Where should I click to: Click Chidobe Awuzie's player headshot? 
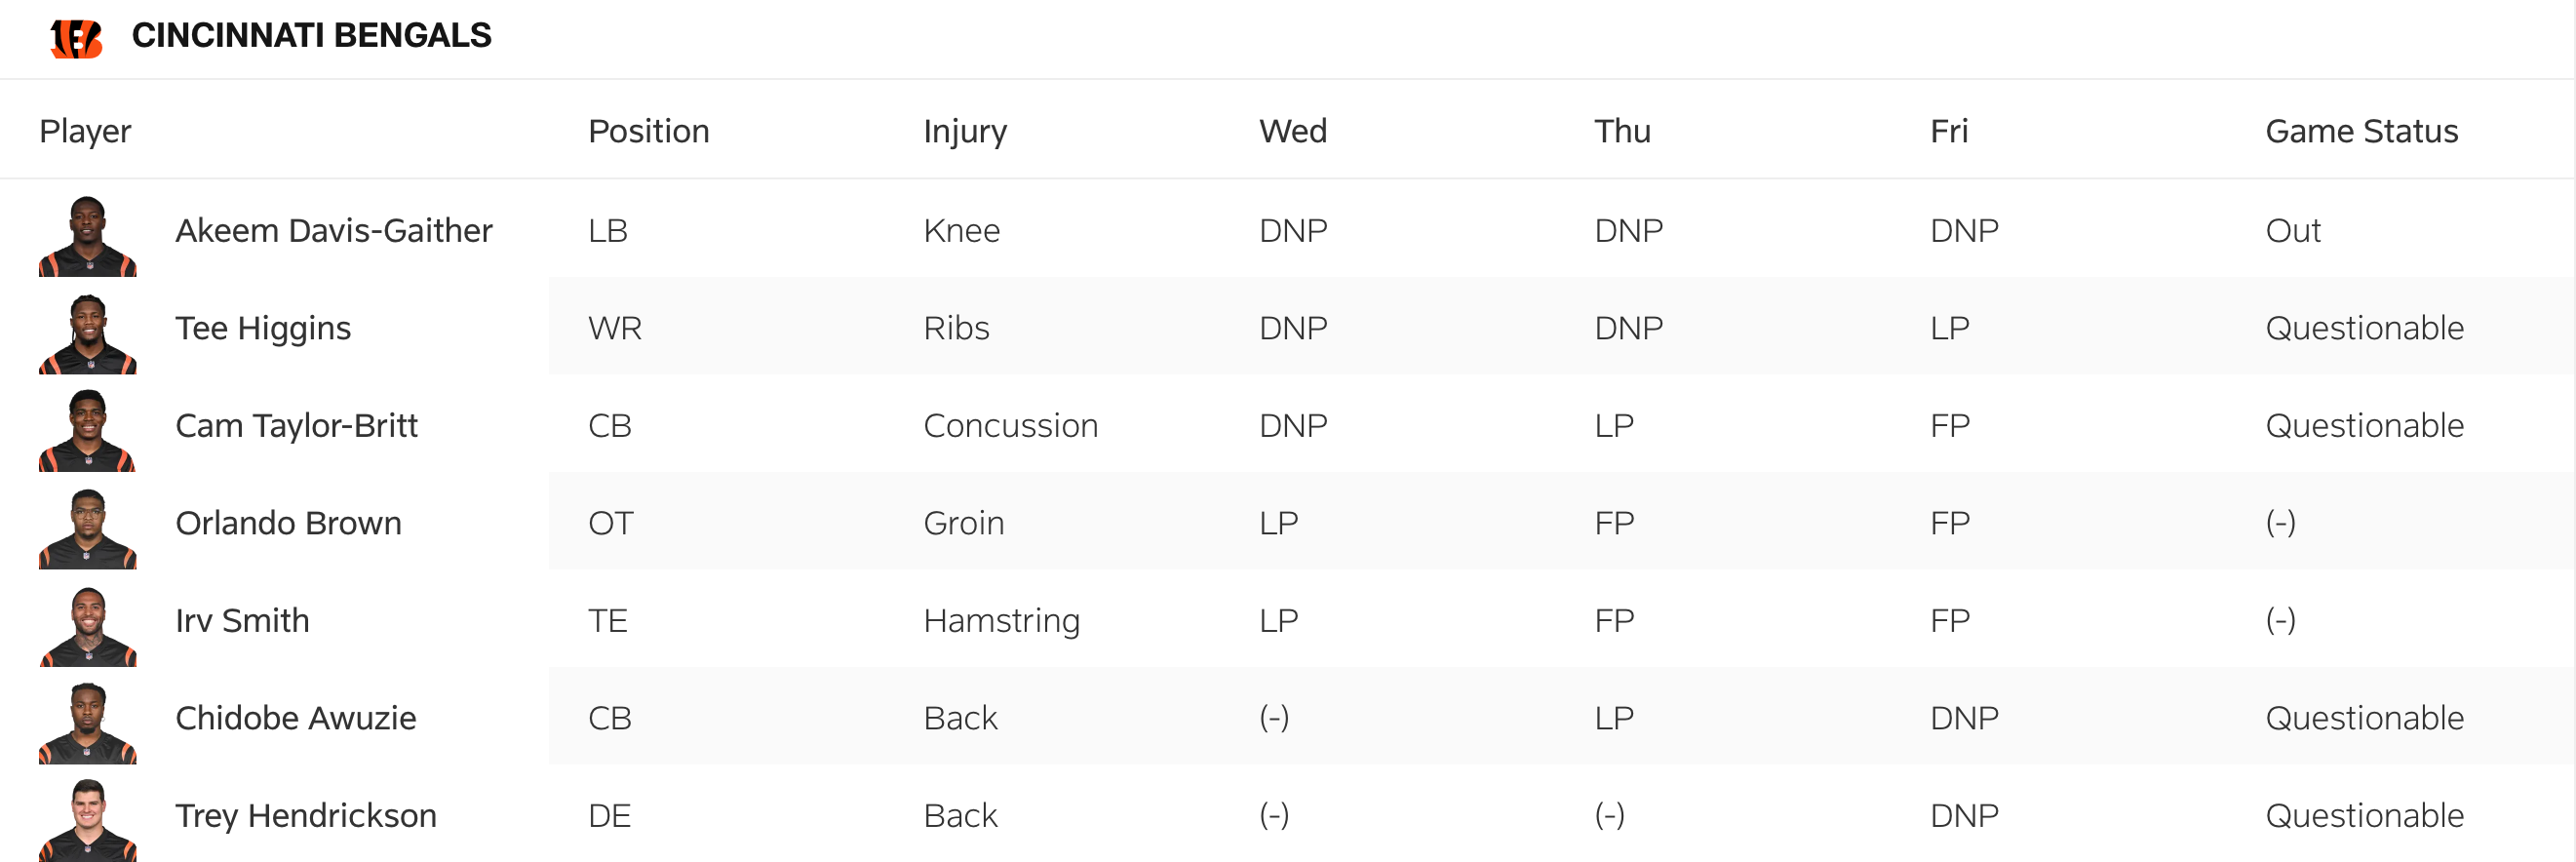tap(88, 724)
